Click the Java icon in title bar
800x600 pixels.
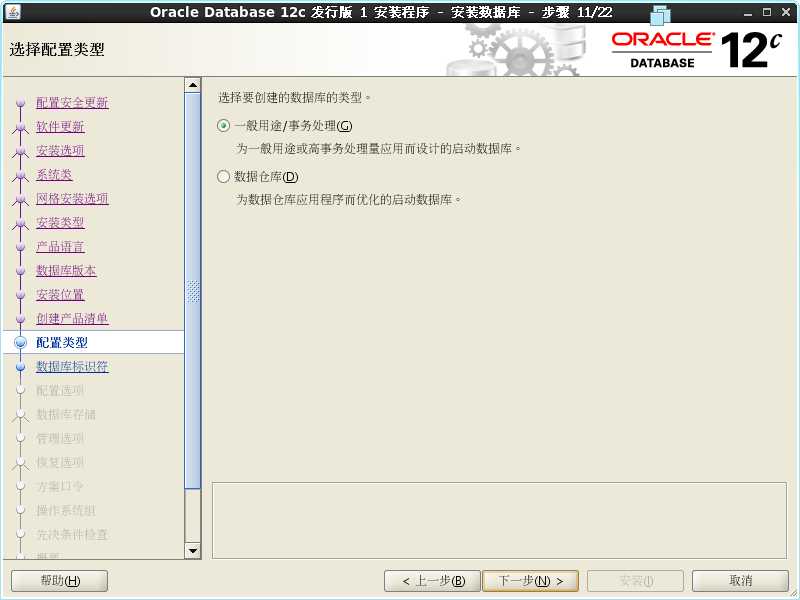coord(12,11)
